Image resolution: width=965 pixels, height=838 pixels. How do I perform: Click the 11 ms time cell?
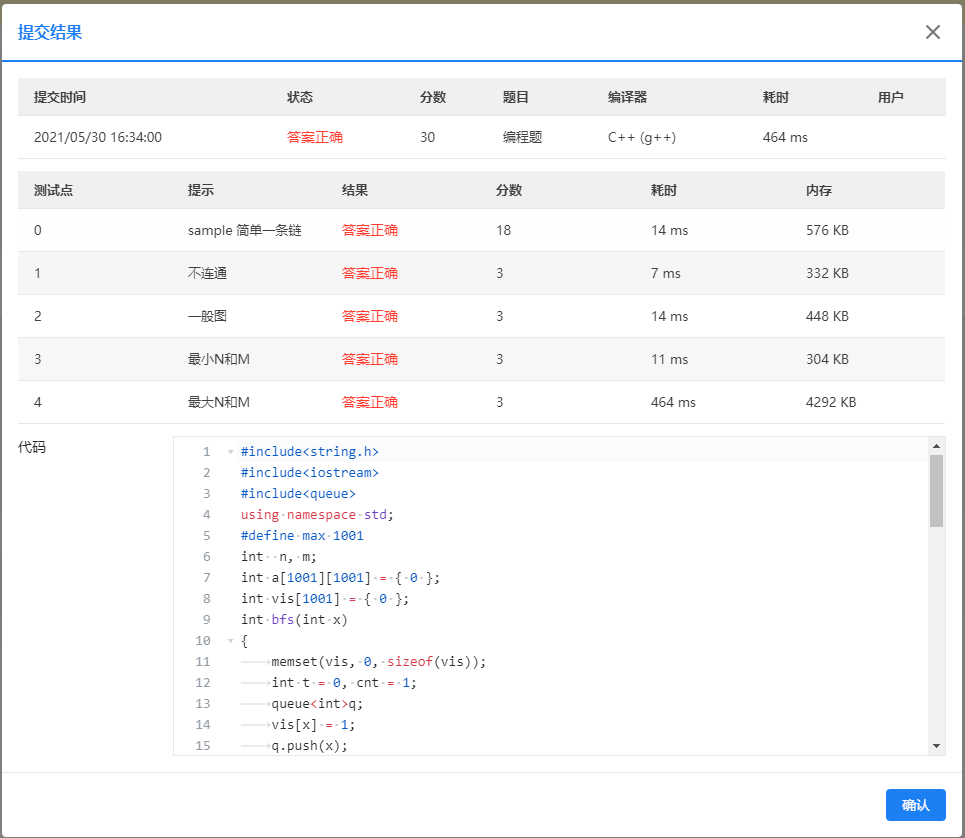tap(670, 359)
